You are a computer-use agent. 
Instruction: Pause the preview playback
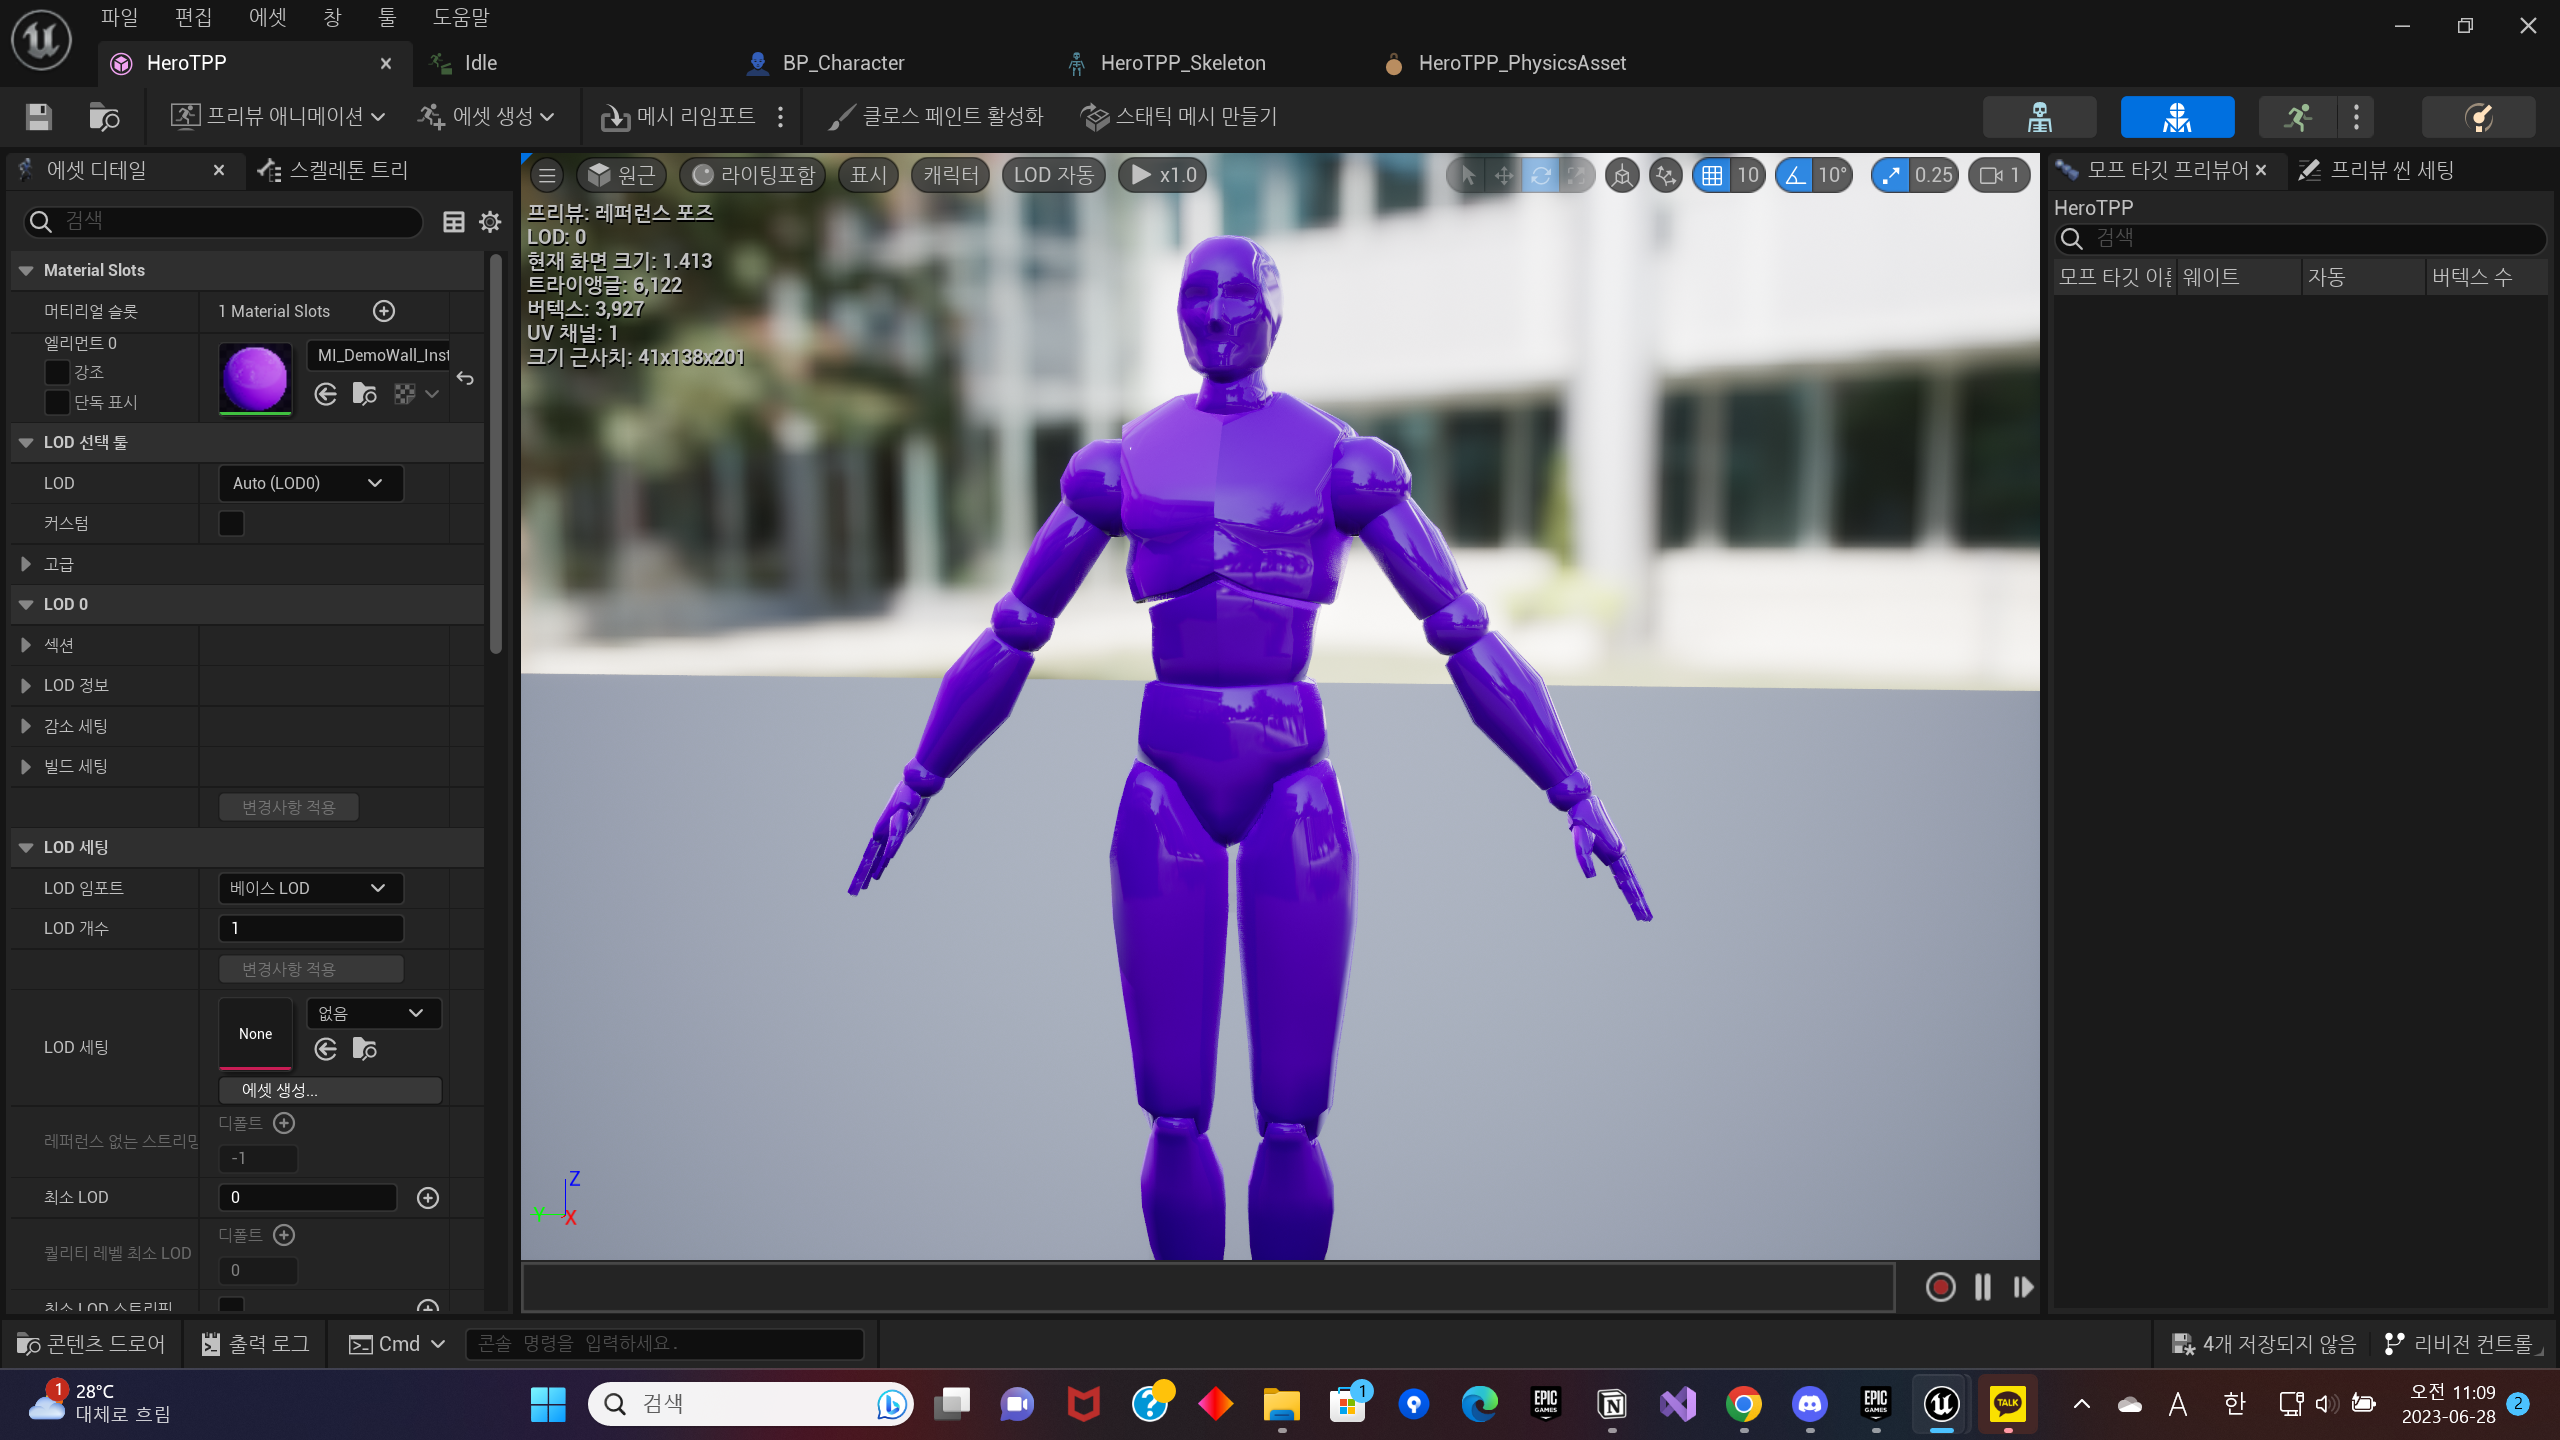[x=1982, y=1287]
